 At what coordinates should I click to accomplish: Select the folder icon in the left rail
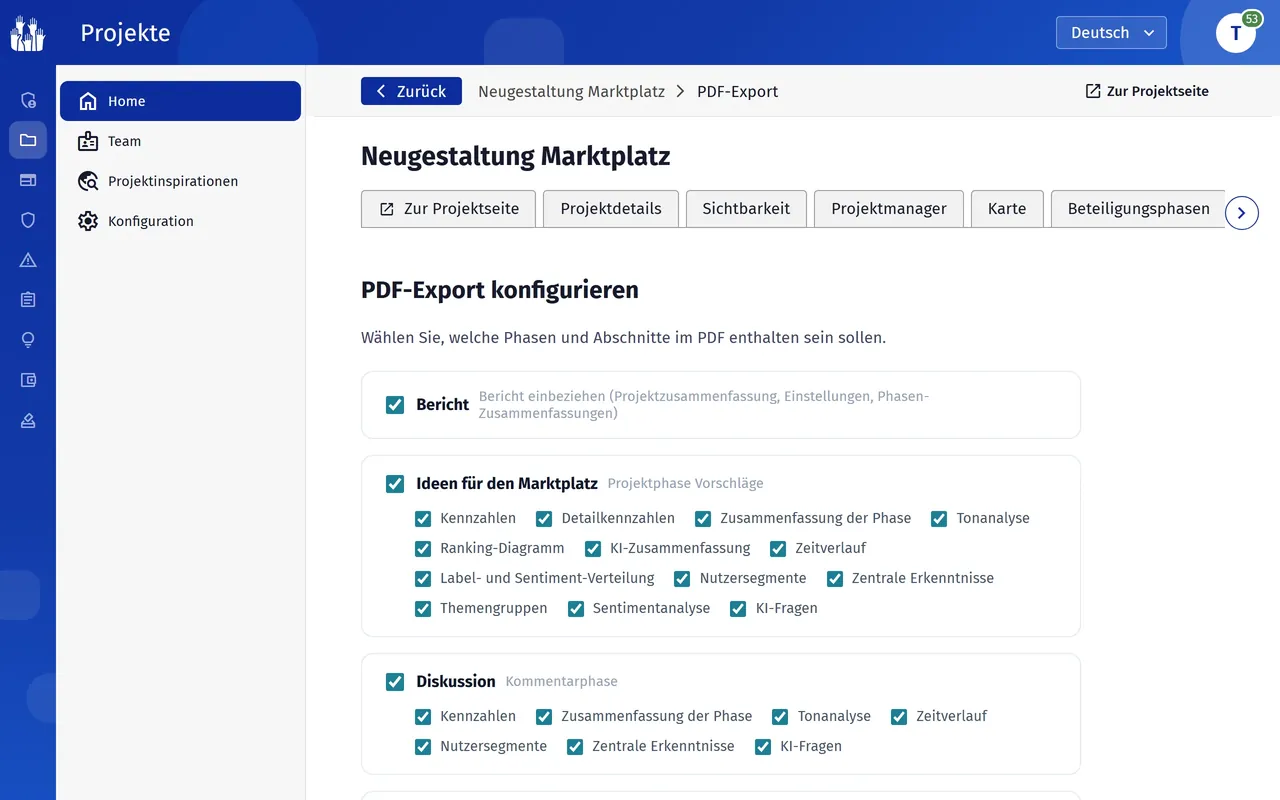[x=28, y=140]
